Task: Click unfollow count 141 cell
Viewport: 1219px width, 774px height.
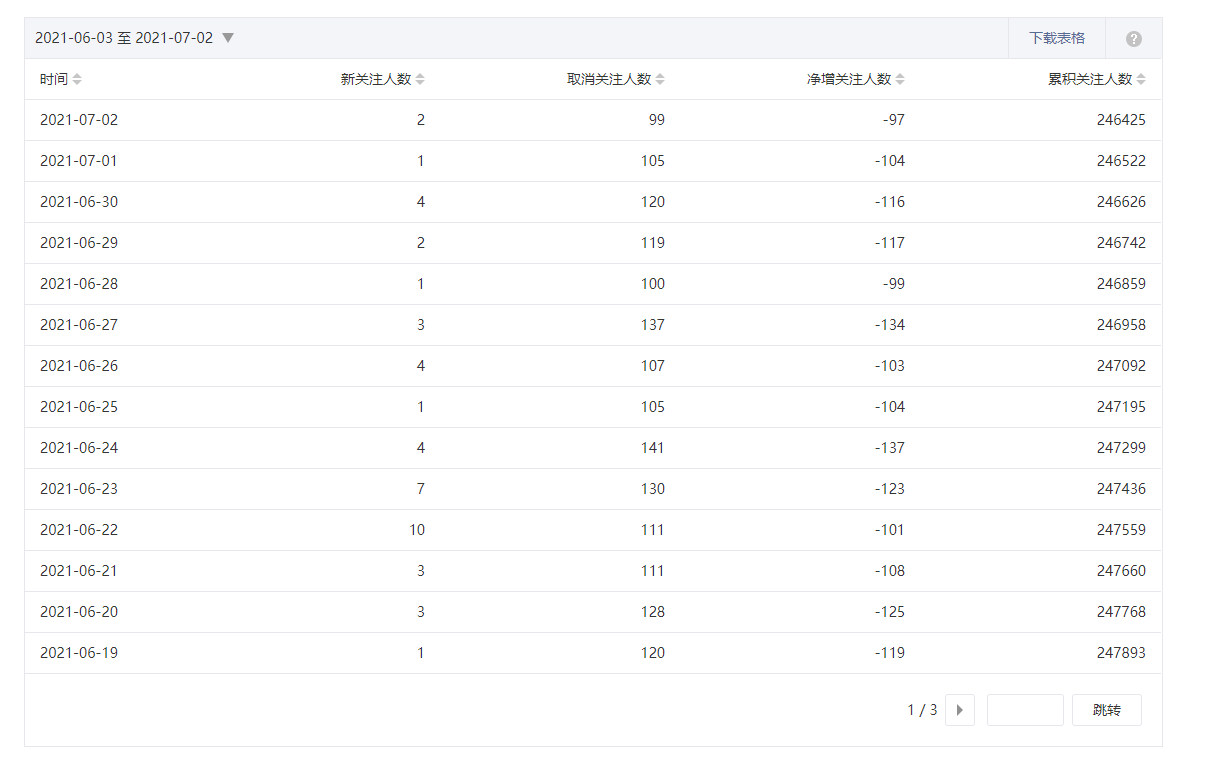Action: click(x=652, y=448)
